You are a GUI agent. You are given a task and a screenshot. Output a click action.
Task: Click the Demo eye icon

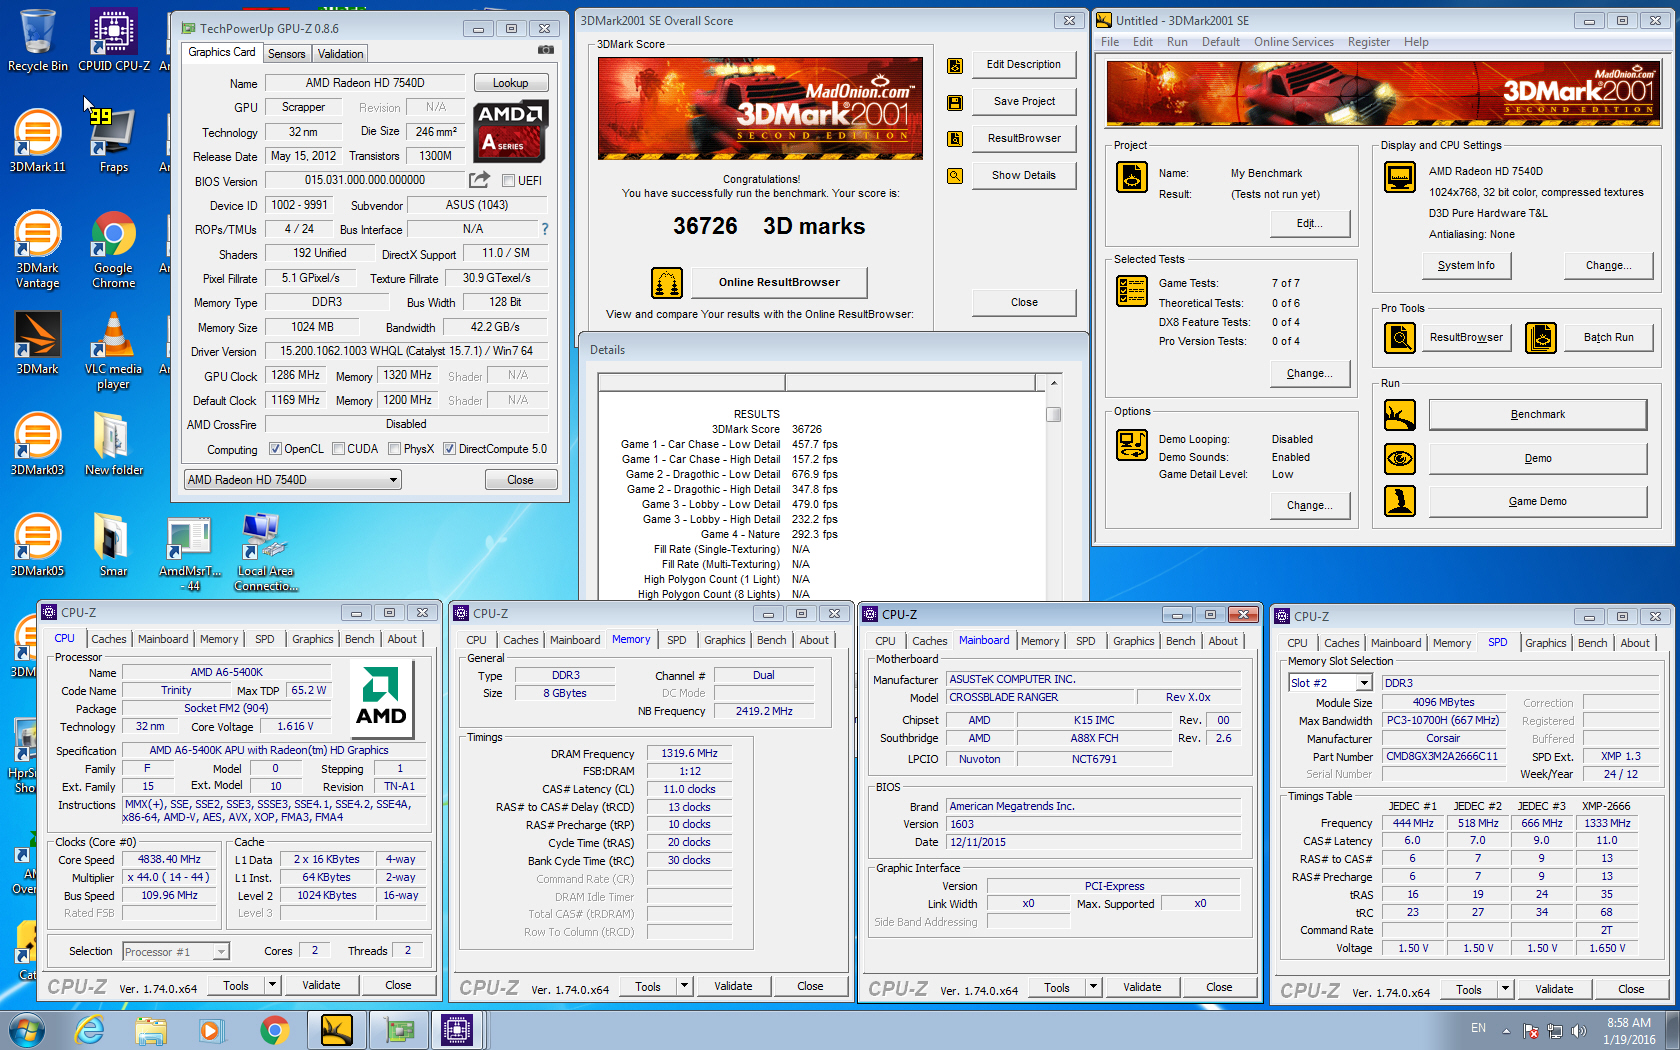tap(1400, 458)
